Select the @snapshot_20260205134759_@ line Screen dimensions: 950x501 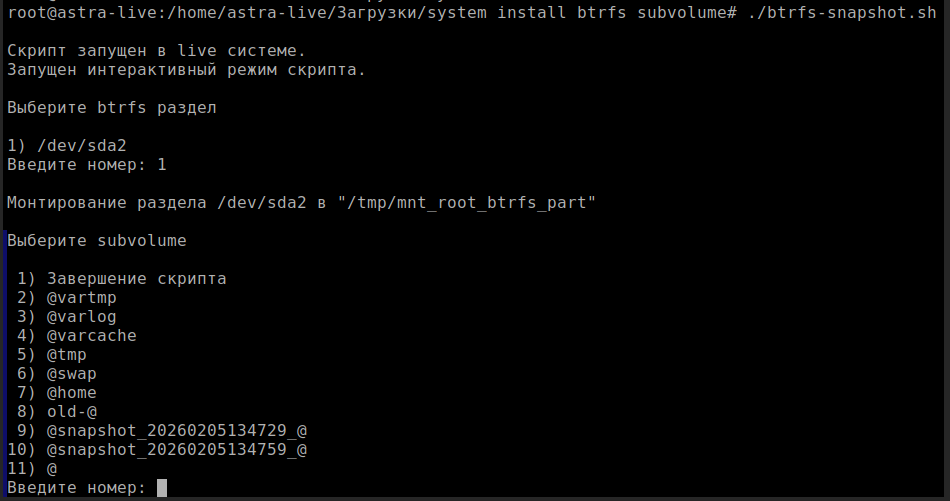pos(176,449)
